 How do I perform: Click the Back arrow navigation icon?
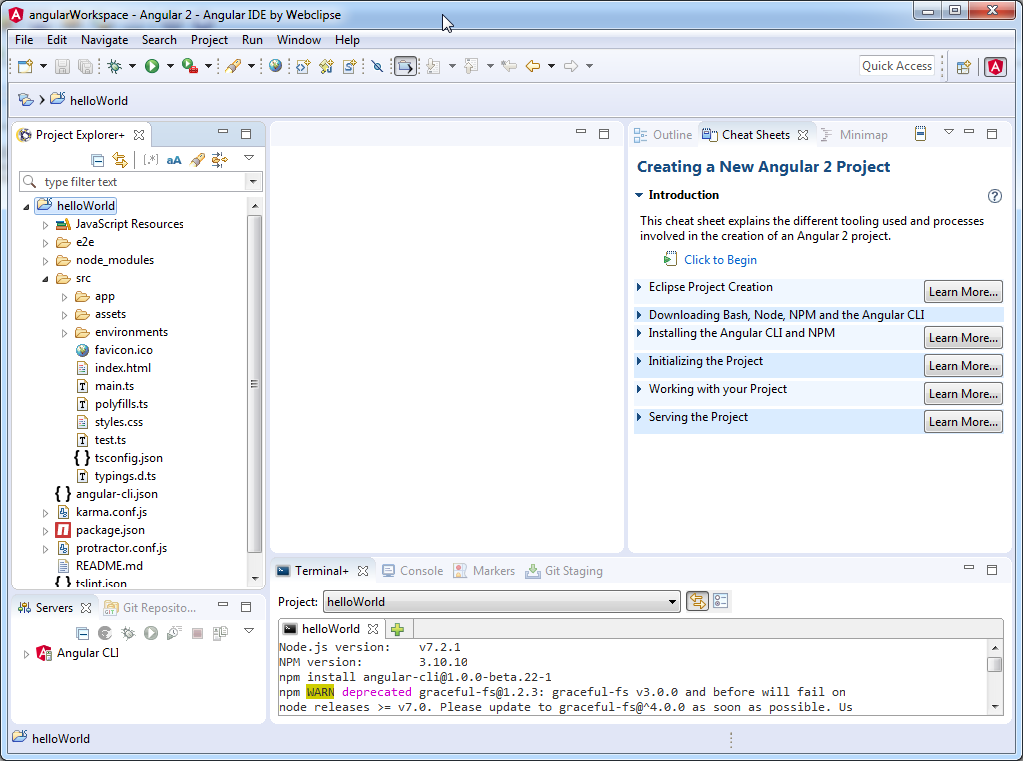click(533, 66)
